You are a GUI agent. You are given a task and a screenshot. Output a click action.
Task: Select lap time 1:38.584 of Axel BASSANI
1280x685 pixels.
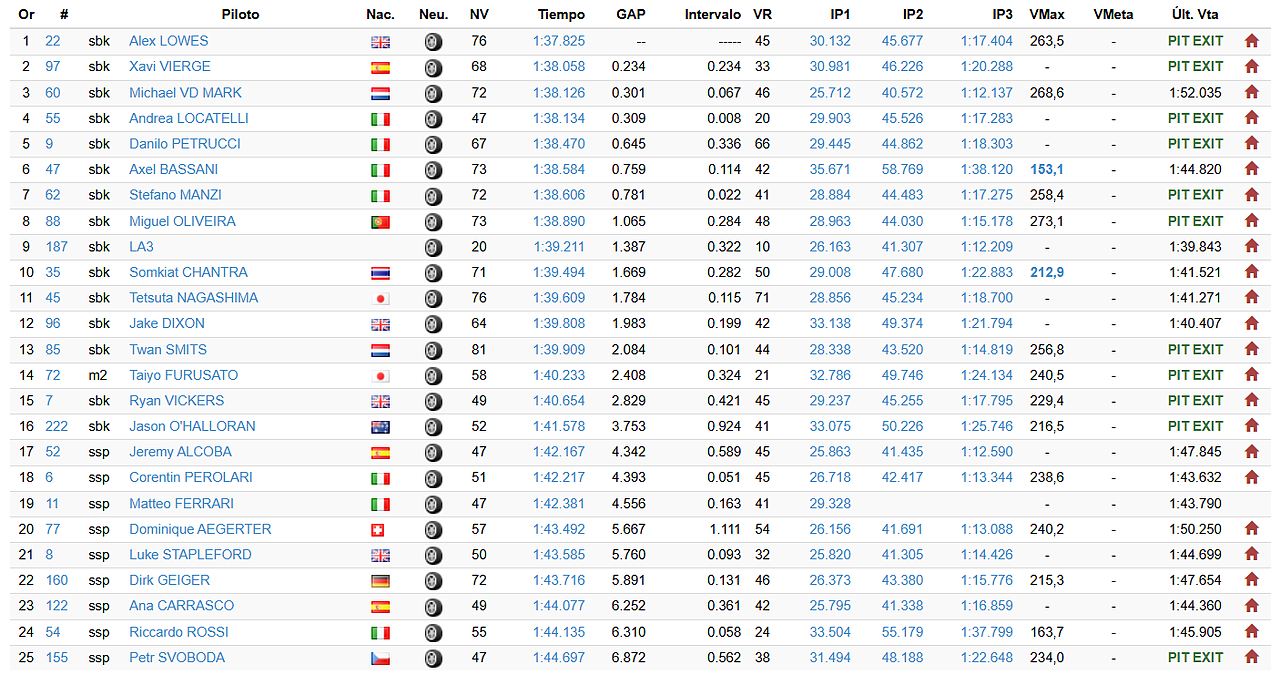[x=559, y=170]
